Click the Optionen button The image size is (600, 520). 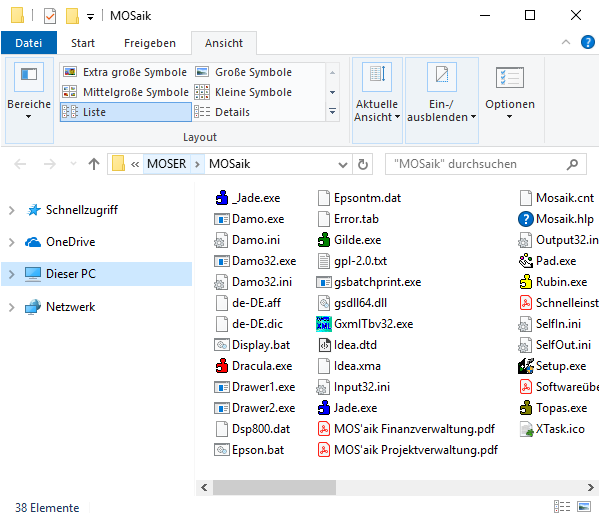[509, 95]
